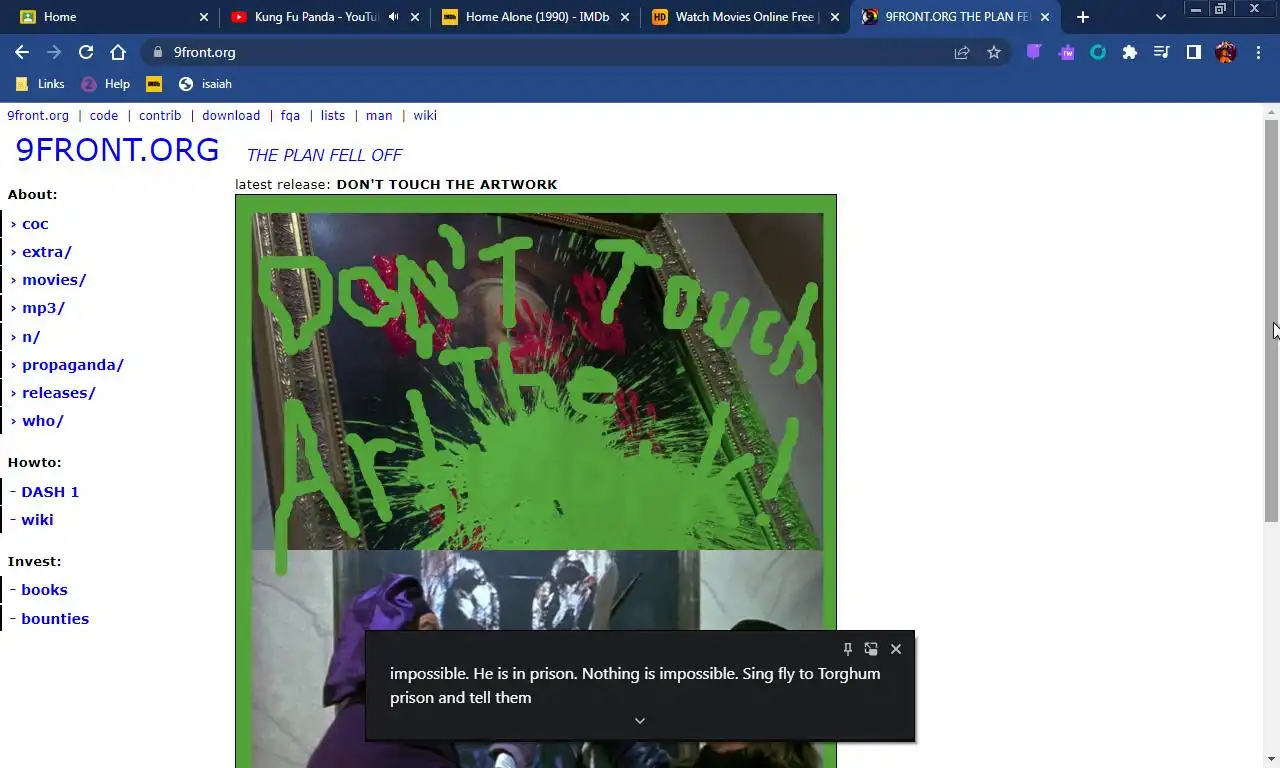Open the fqa nav link

[x=290, y=115]
